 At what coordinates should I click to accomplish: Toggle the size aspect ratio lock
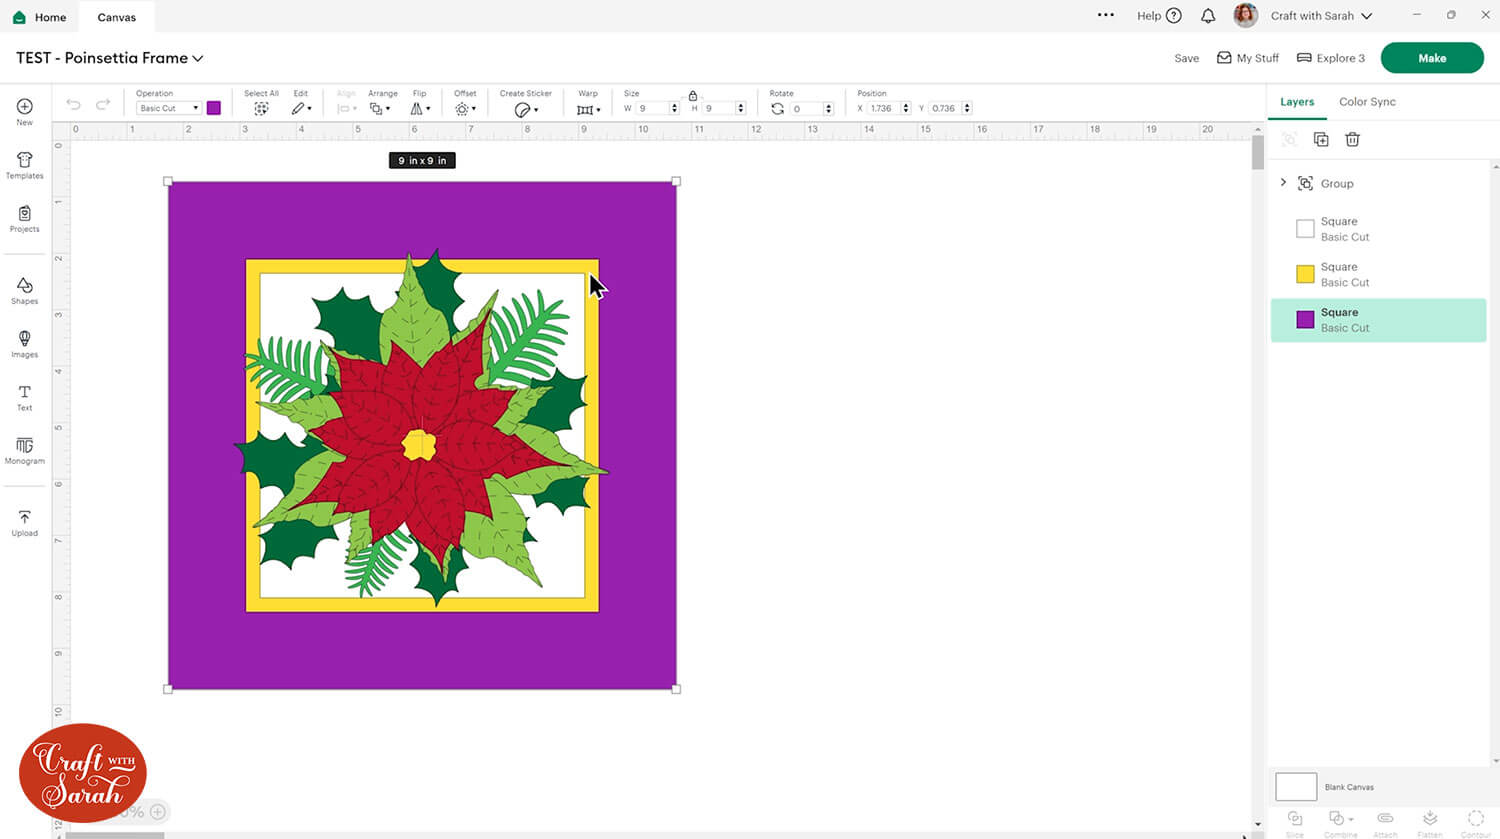692,95
